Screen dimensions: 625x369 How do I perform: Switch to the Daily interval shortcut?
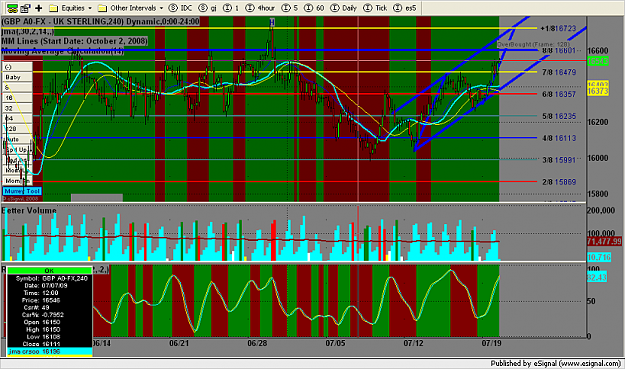344,8
